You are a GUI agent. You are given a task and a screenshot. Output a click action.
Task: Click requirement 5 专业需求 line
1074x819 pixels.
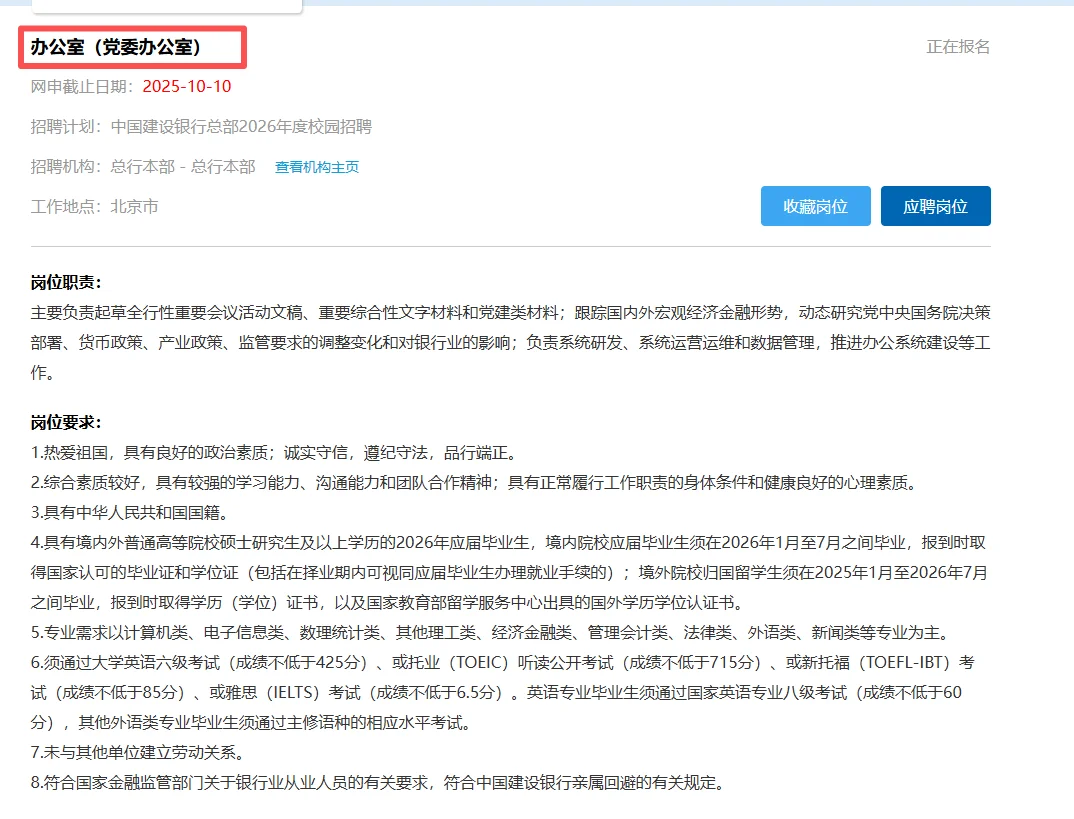(492, 632)
